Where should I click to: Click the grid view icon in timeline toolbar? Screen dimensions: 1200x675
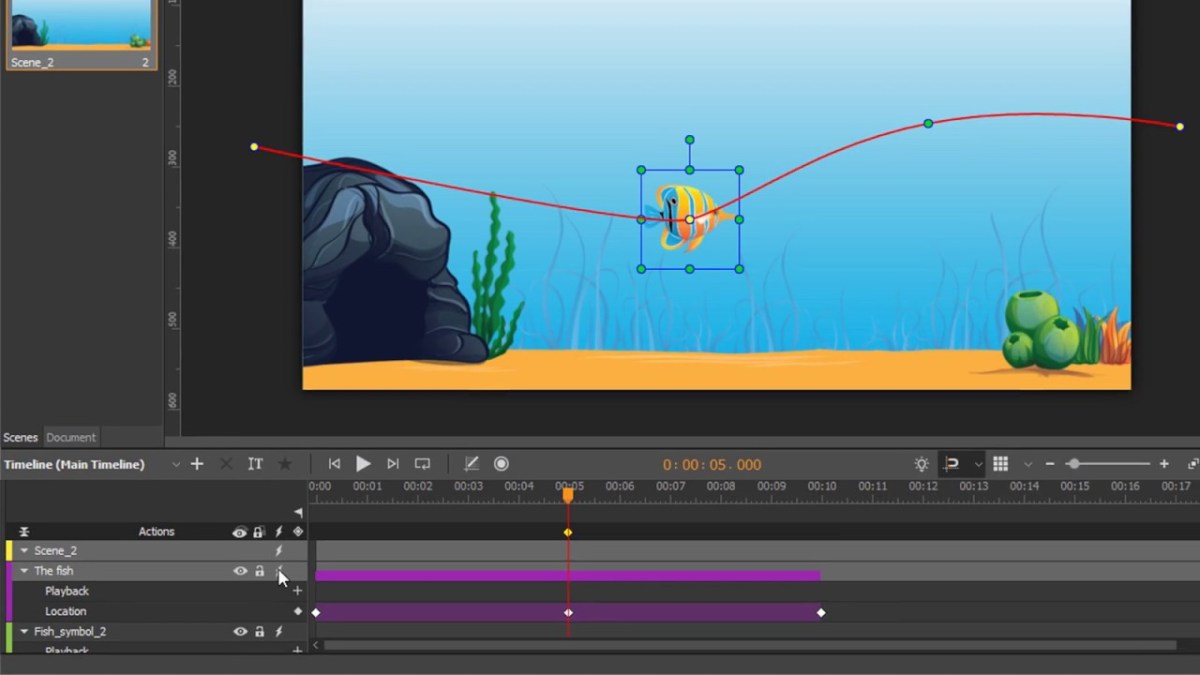1000,463
